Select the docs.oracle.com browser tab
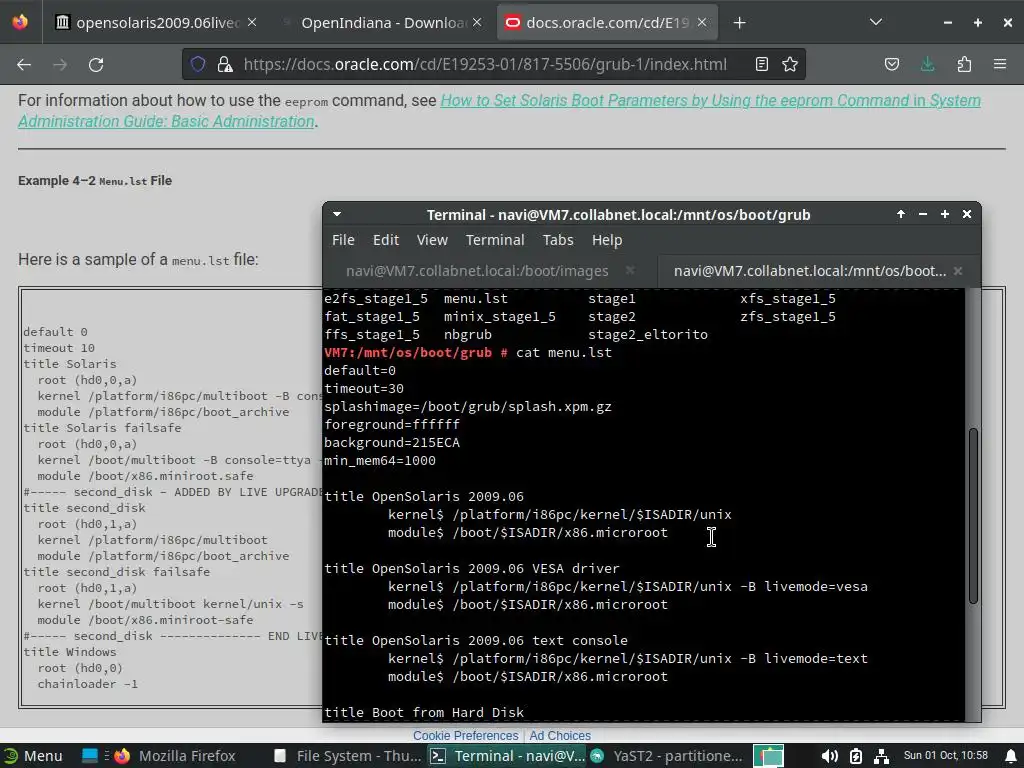The image size is (1024, 768). [x=607, y=23]
